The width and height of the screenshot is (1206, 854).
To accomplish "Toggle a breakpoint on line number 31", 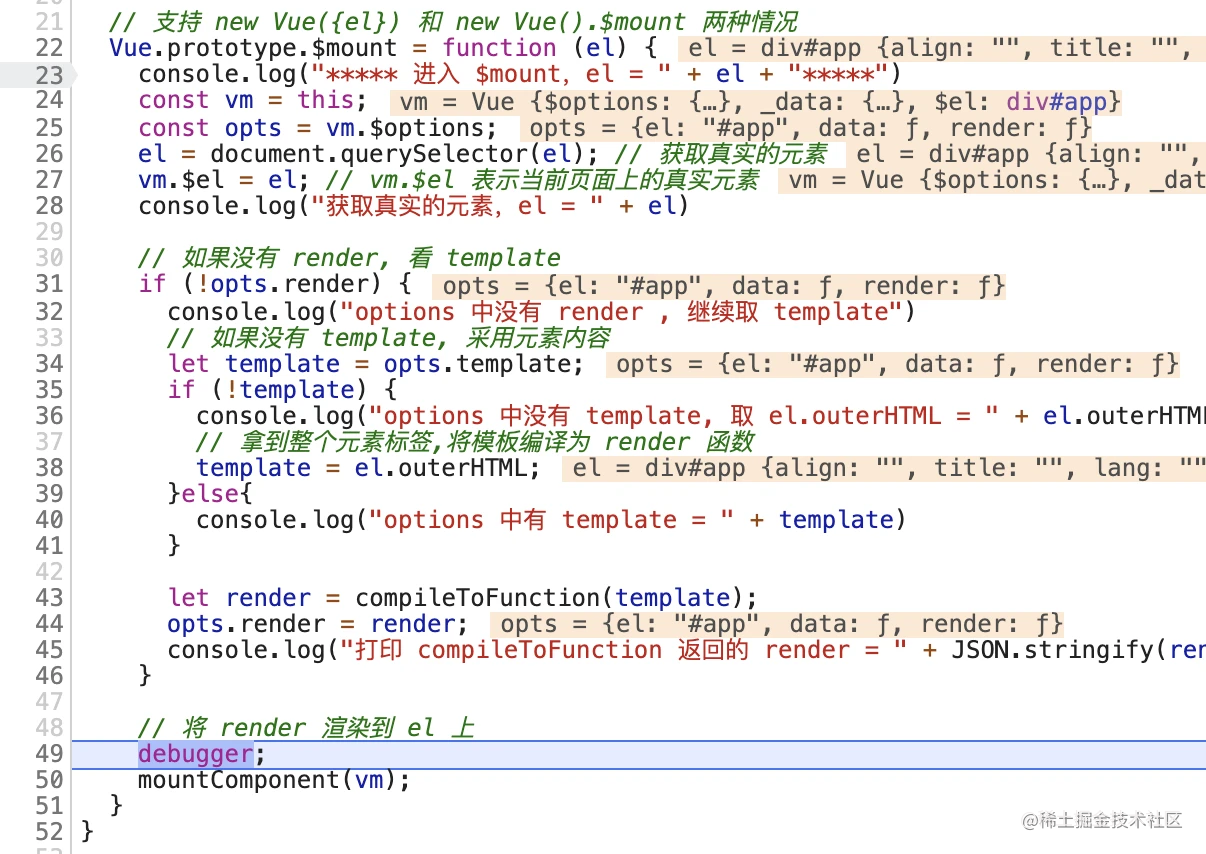I will coord(47,284).
